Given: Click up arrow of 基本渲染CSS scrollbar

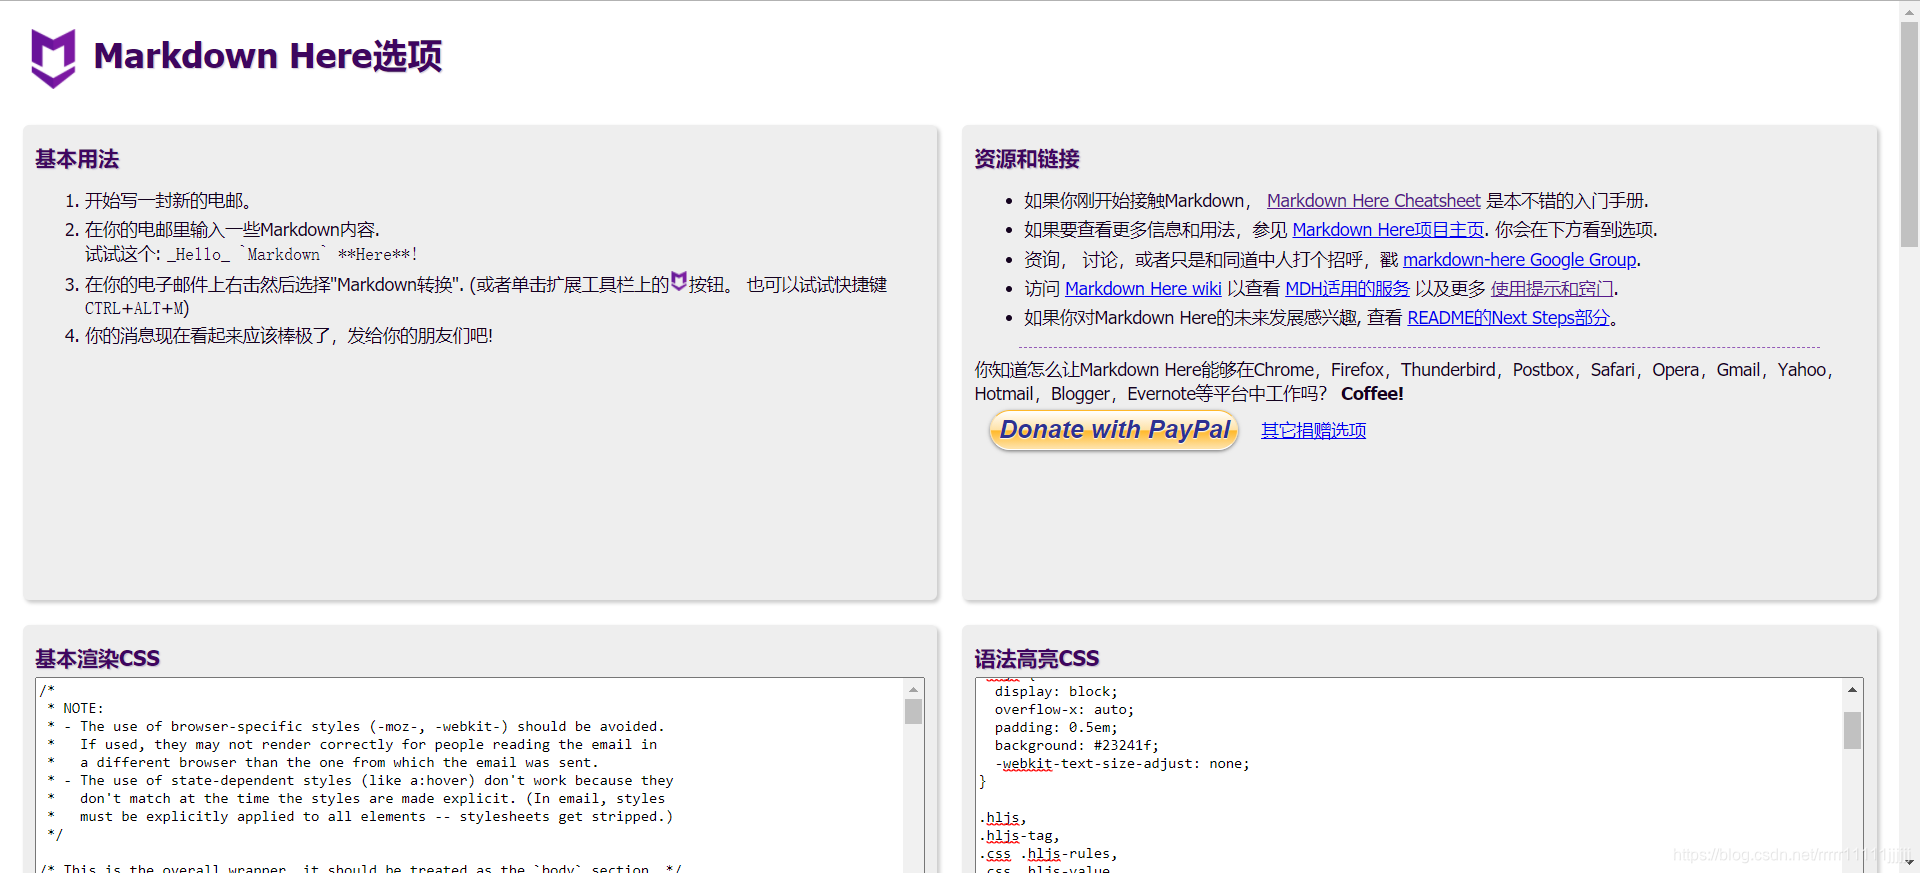Looking at the screenshot, I should 913,689.
